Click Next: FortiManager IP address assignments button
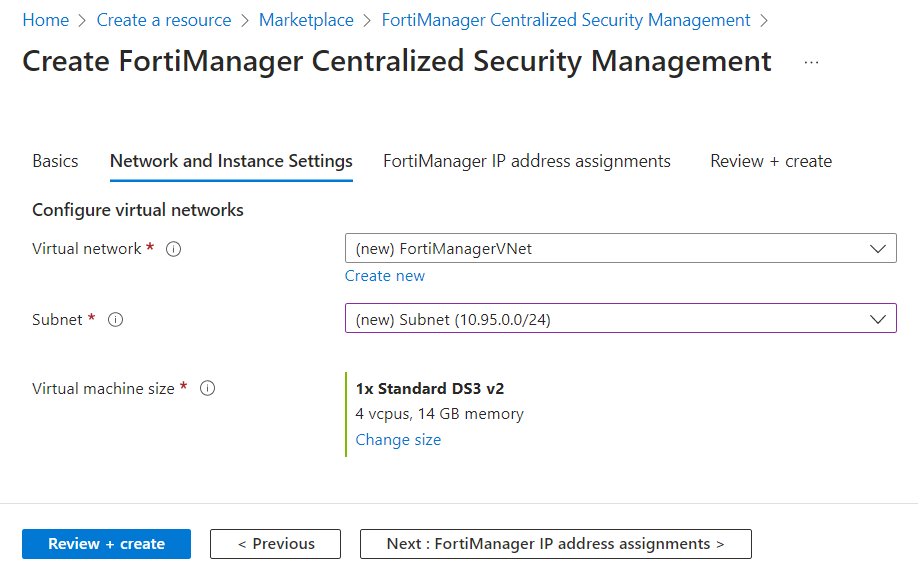The image size is (918, 581). (x=555, y=544)
